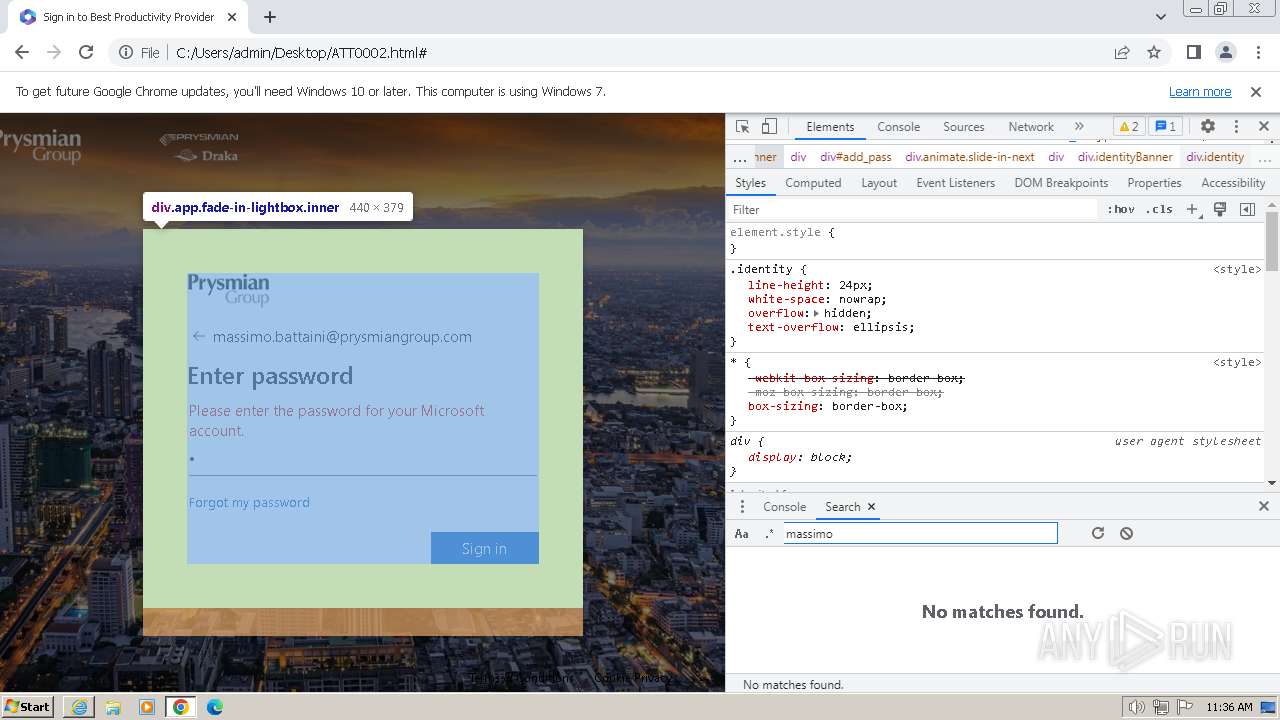Select div.animate.slide-in-next breadcrumb

[x=970, y=157]
